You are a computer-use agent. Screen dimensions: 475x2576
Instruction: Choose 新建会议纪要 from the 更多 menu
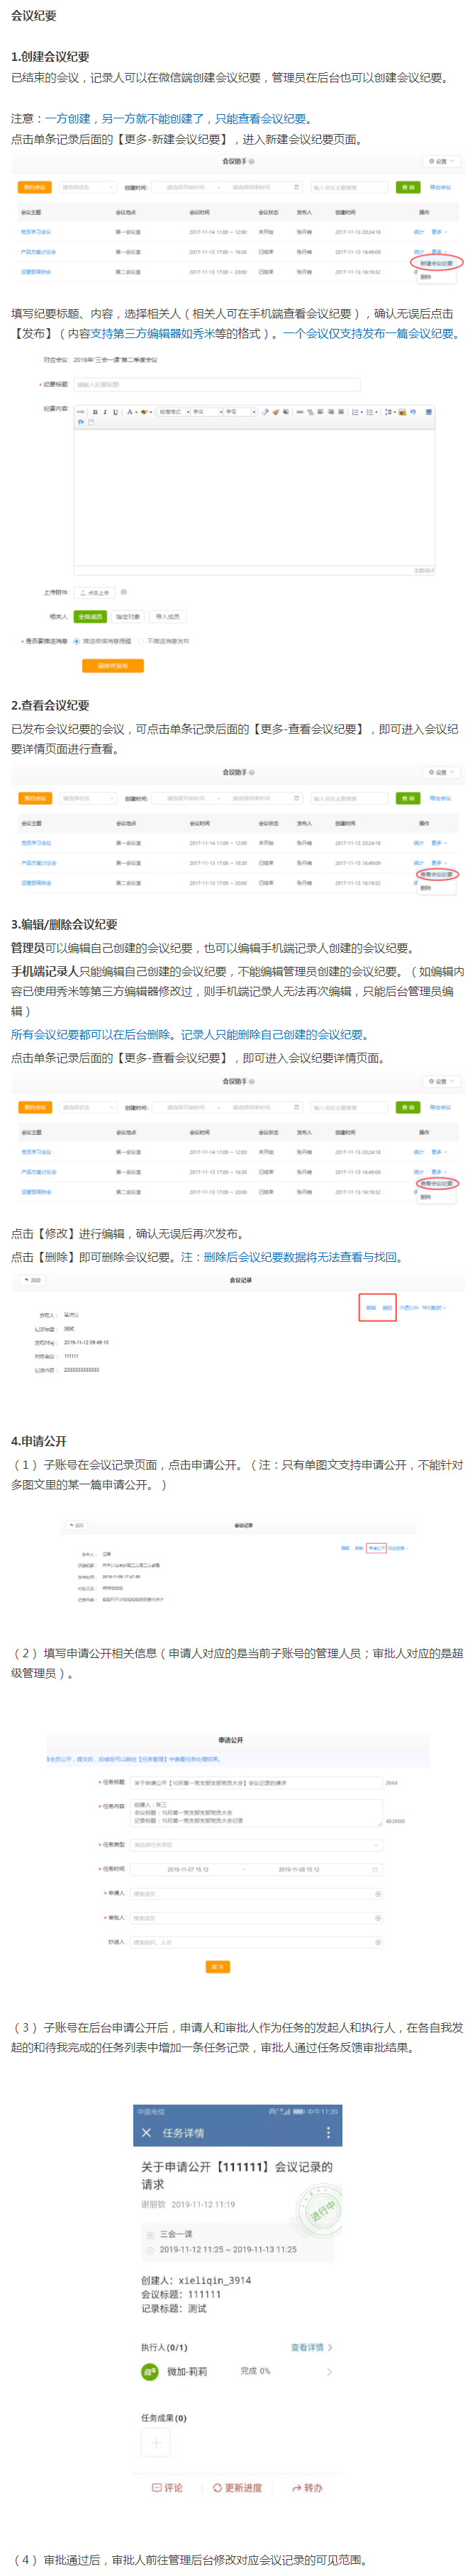pyautogui.click(x=436, y=263)
